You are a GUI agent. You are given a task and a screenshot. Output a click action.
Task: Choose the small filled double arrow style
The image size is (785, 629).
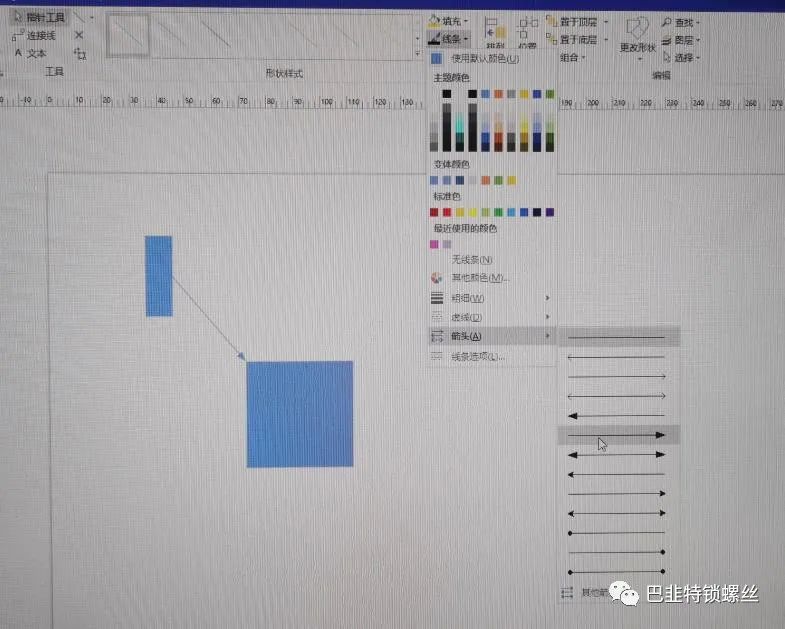[619, 513]
